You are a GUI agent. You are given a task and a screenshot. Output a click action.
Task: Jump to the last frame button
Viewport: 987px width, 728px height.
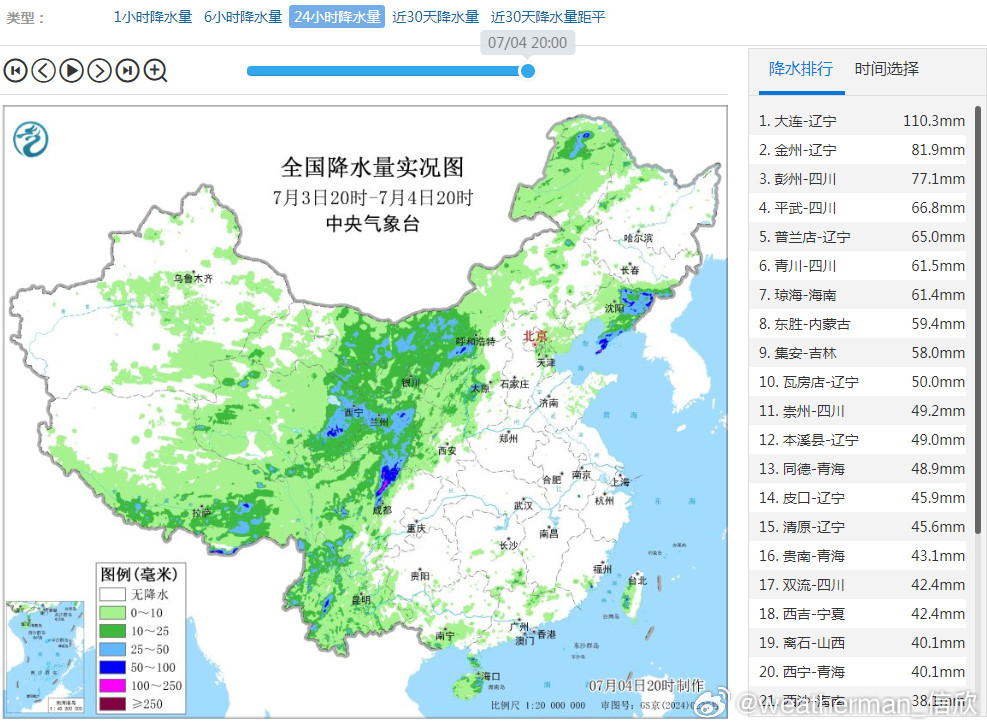pyautogui.click(x=127, y=70)
